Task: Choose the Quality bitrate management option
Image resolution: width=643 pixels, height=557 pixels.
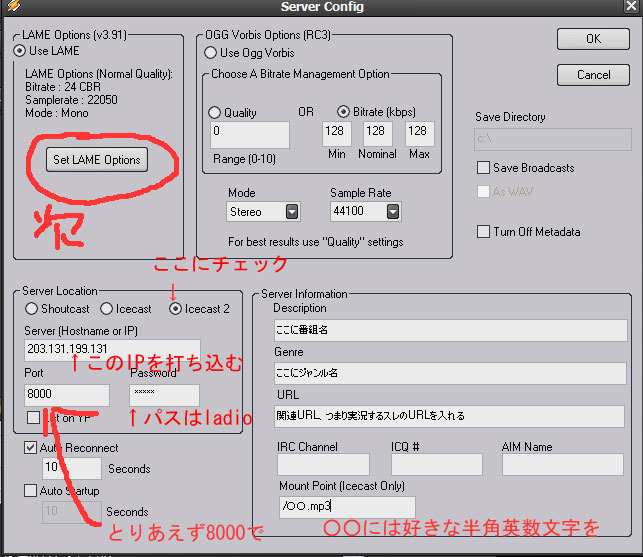Action: (215, 113)
